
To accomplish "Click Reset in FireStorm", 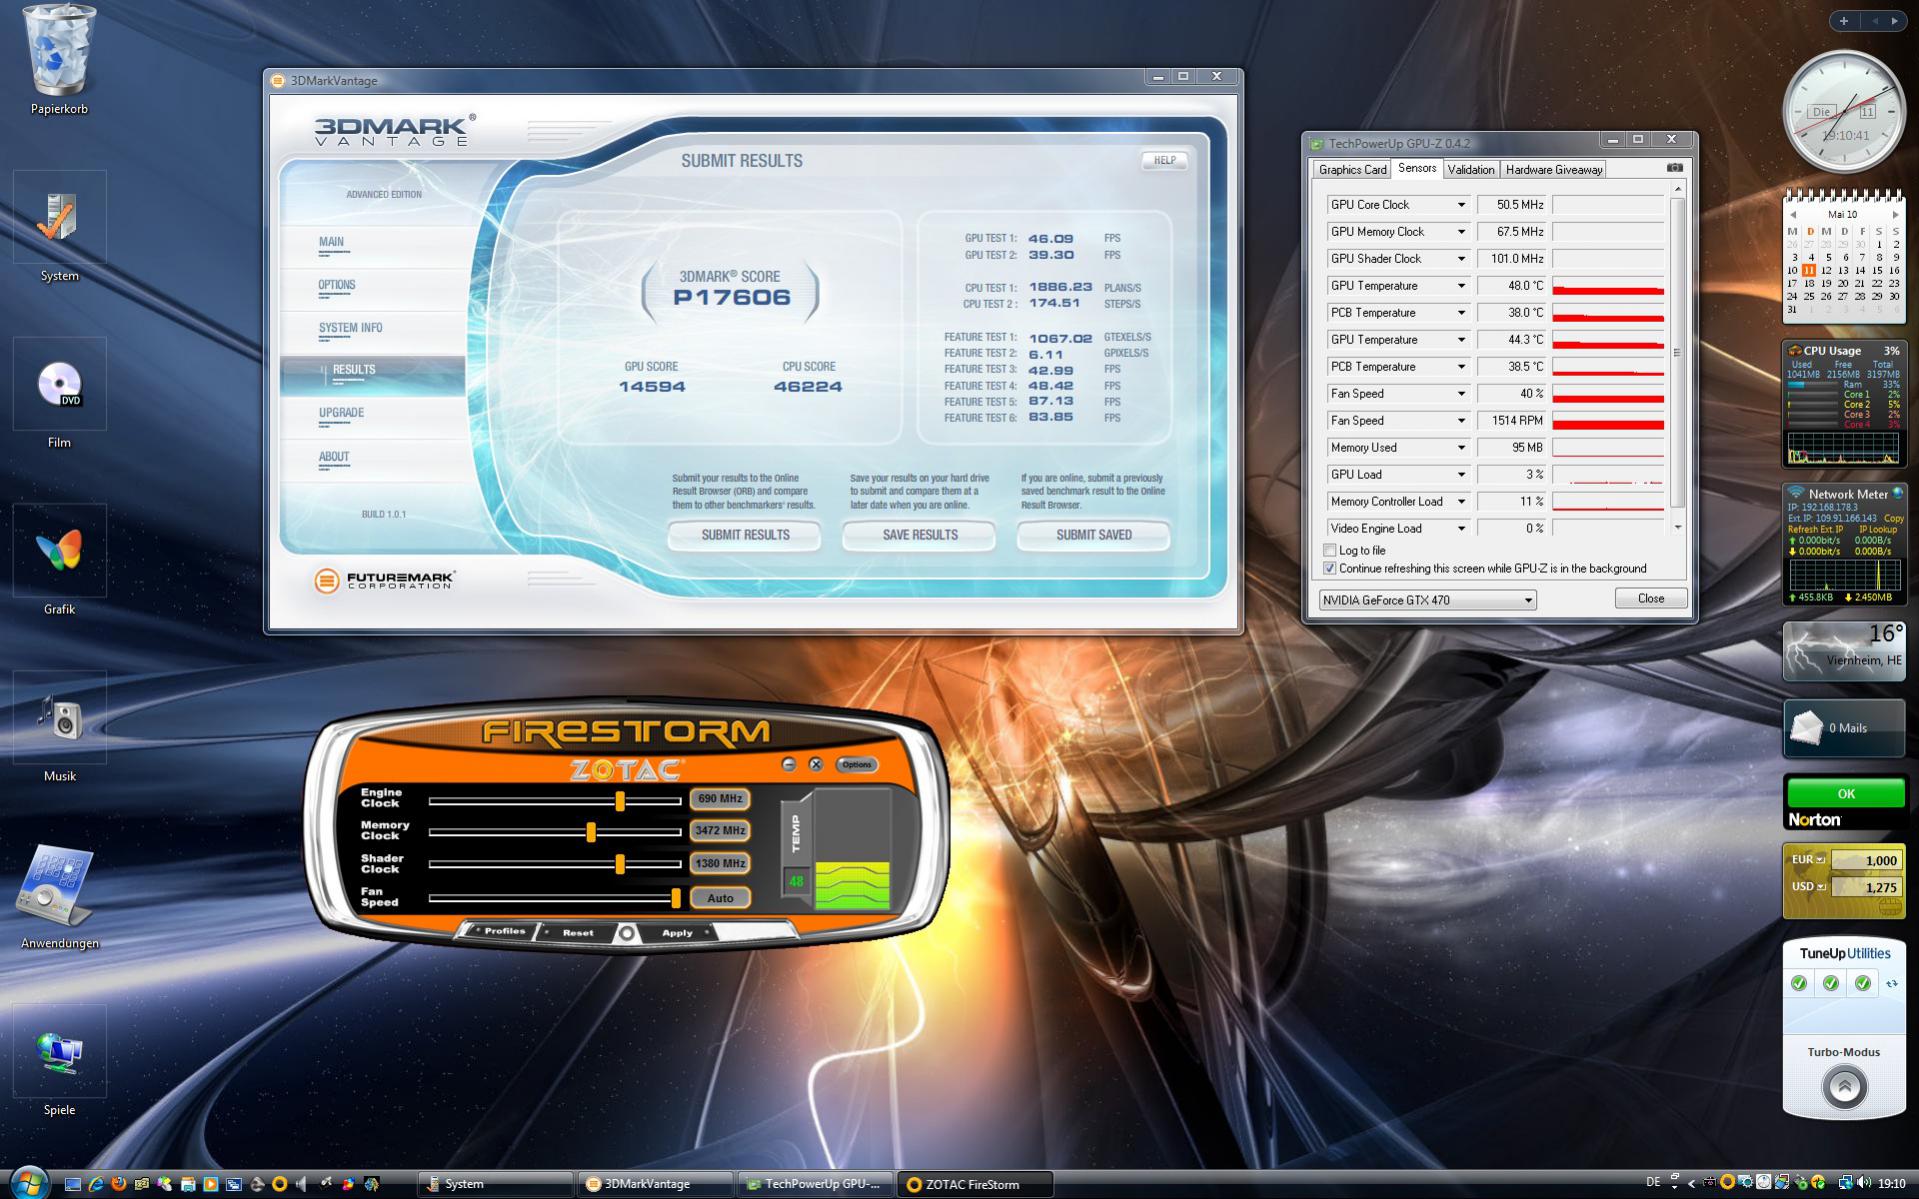I will [578, 933].
